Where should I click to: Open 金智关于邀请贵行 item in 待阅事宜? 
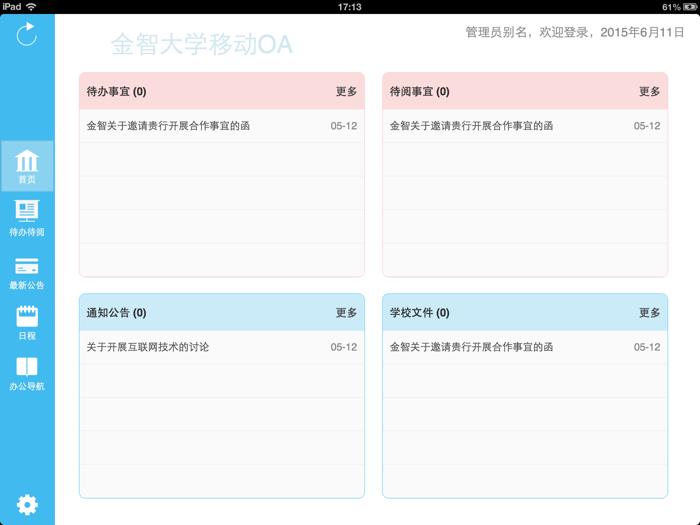[x=525, y=126]
